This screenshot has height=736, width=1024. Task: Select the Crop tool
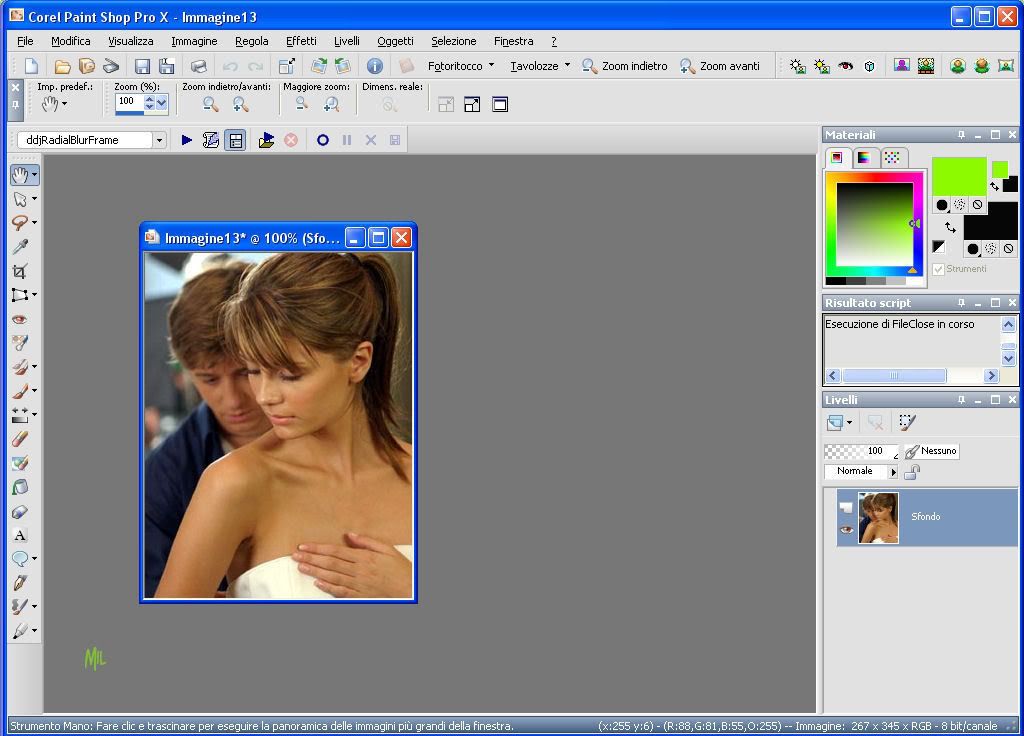pos(20,271)
